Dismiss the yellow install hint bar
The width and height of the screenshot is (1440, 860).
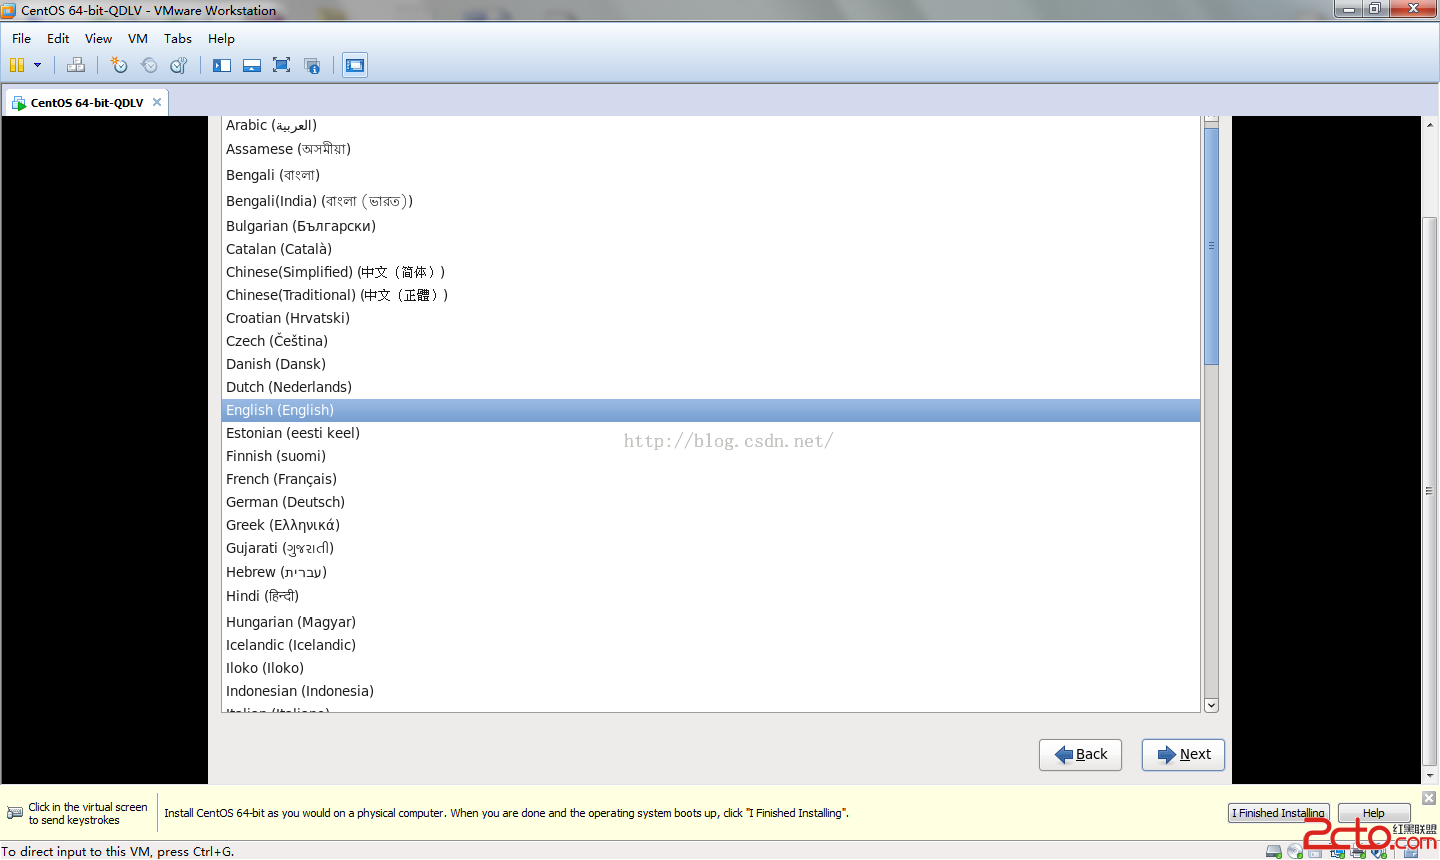[x=1429, y=797]
